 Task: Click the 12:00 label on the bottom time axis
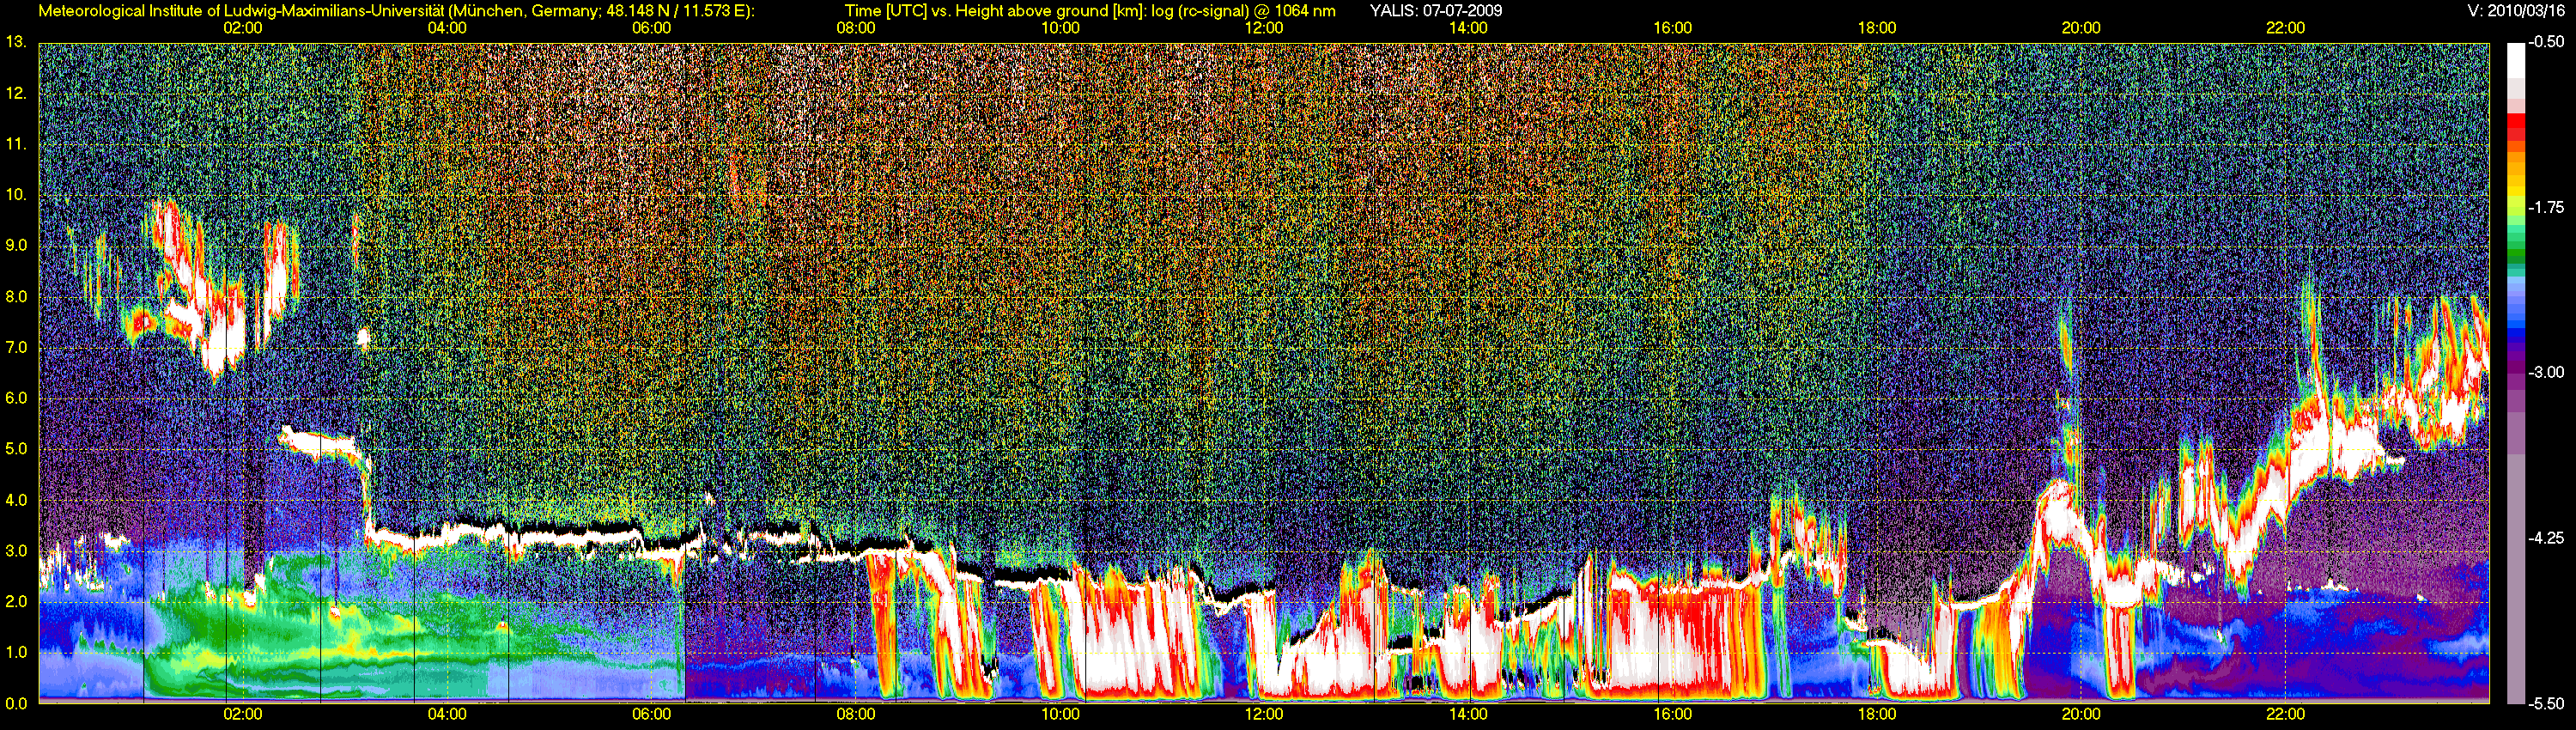click(1264, 714)
